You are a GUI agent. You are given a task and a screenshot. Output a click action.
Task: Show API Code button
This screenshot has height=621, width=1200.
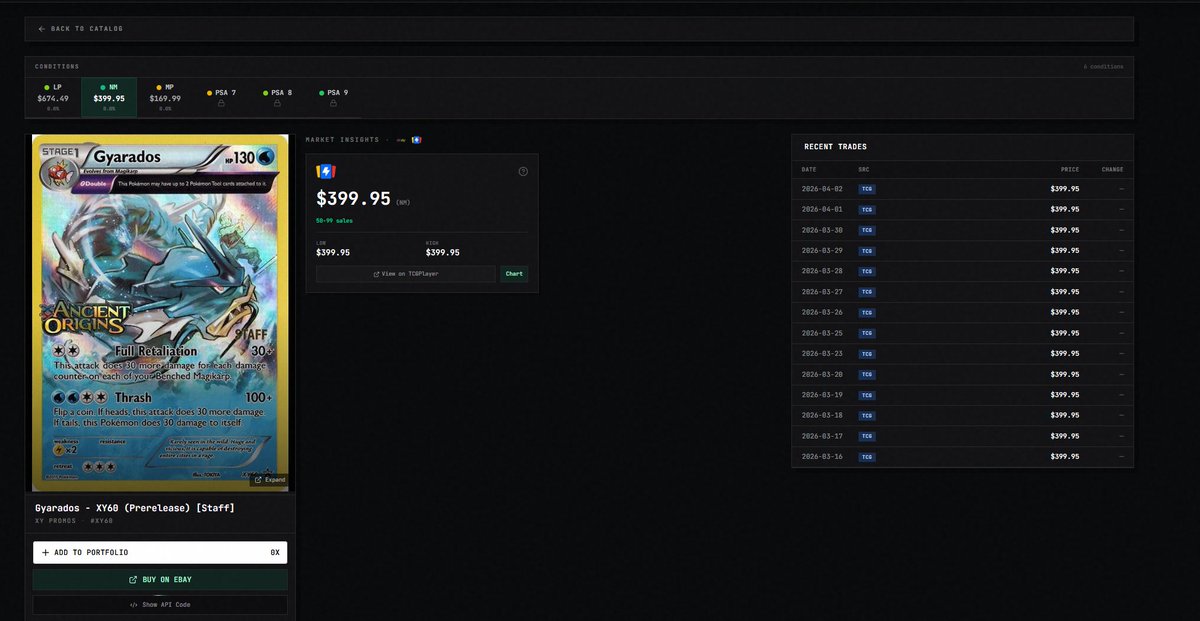tap(160, 605)
